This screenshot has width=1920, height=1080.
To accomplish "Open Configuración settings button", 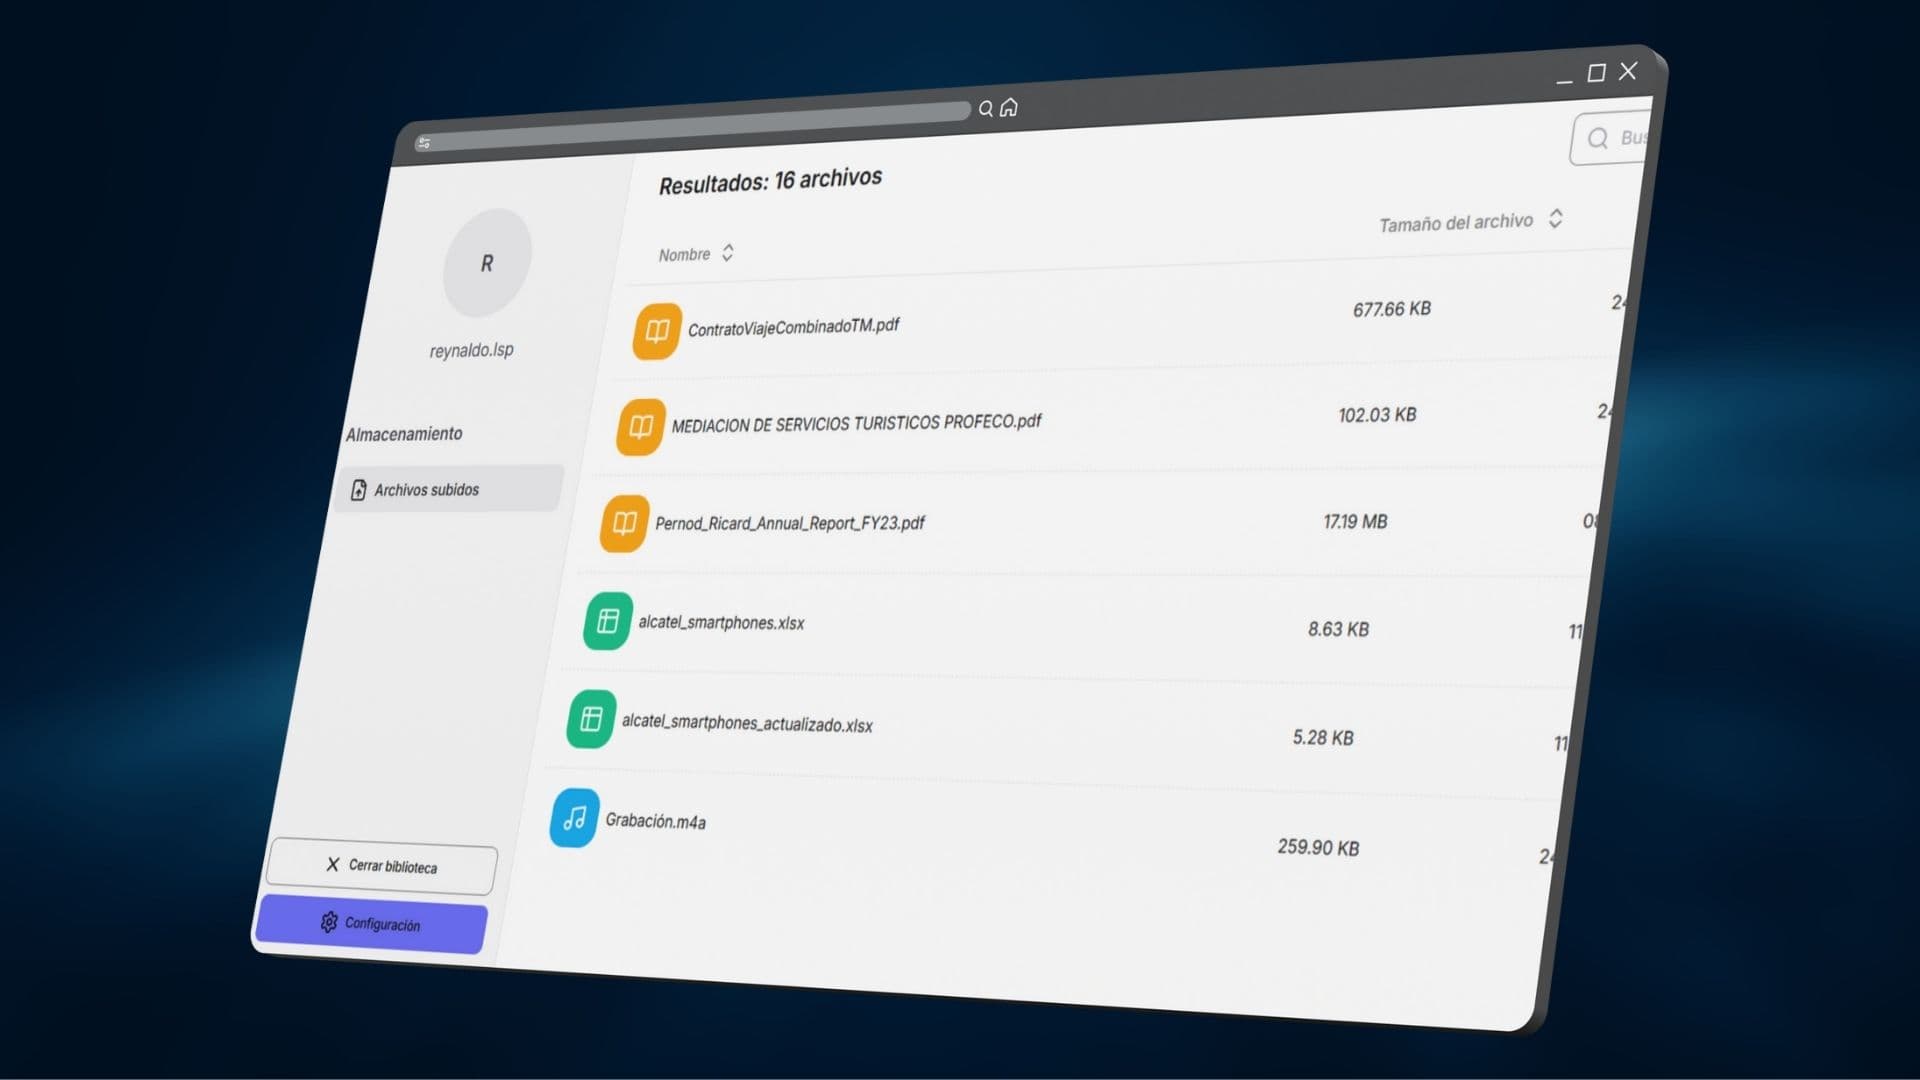I will click(x=372, y=923).
